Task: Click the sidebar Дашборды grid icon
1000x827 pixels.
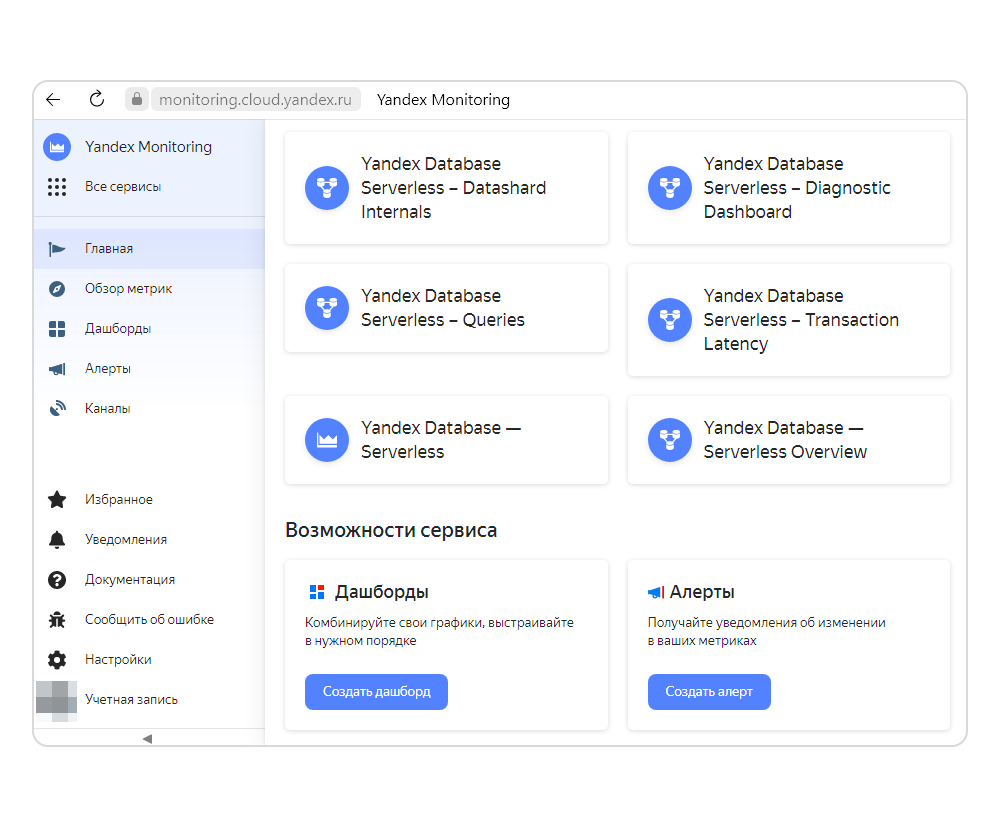Action: (57, 329)
